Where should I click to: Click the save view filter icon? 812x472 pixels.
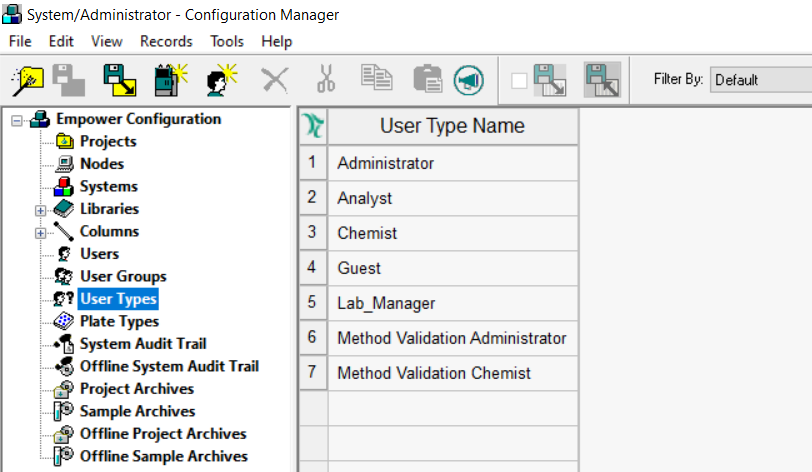tap(550, 80)
